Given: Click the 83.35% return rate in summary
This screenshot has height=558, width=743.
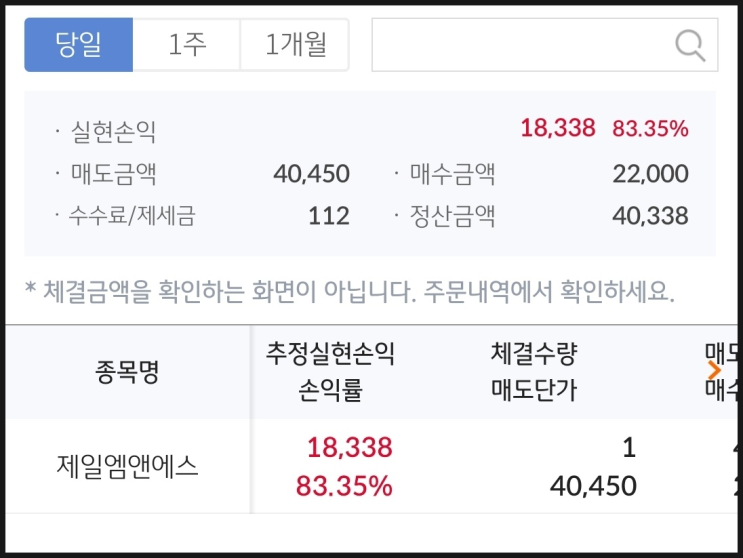Looking at the screenshot, I should tap(650, 128).
